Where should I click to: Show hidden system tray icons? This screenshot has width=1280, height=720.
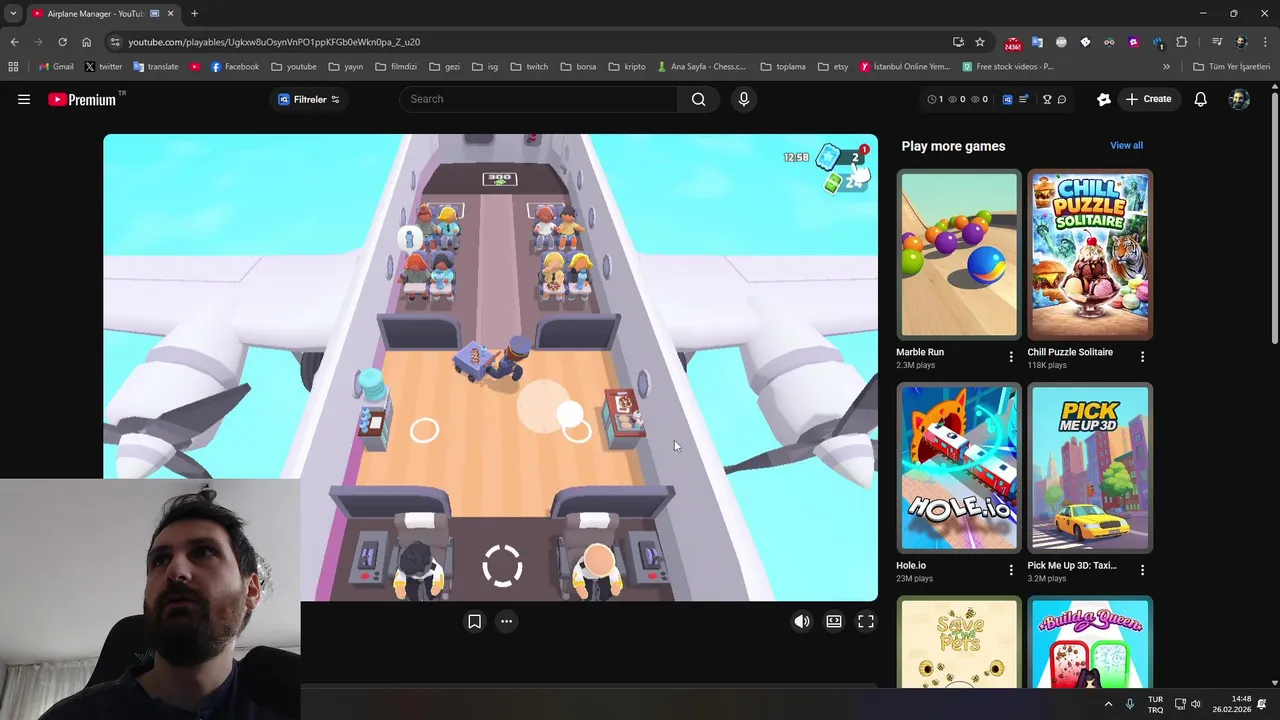click(x=1108, y=704)
